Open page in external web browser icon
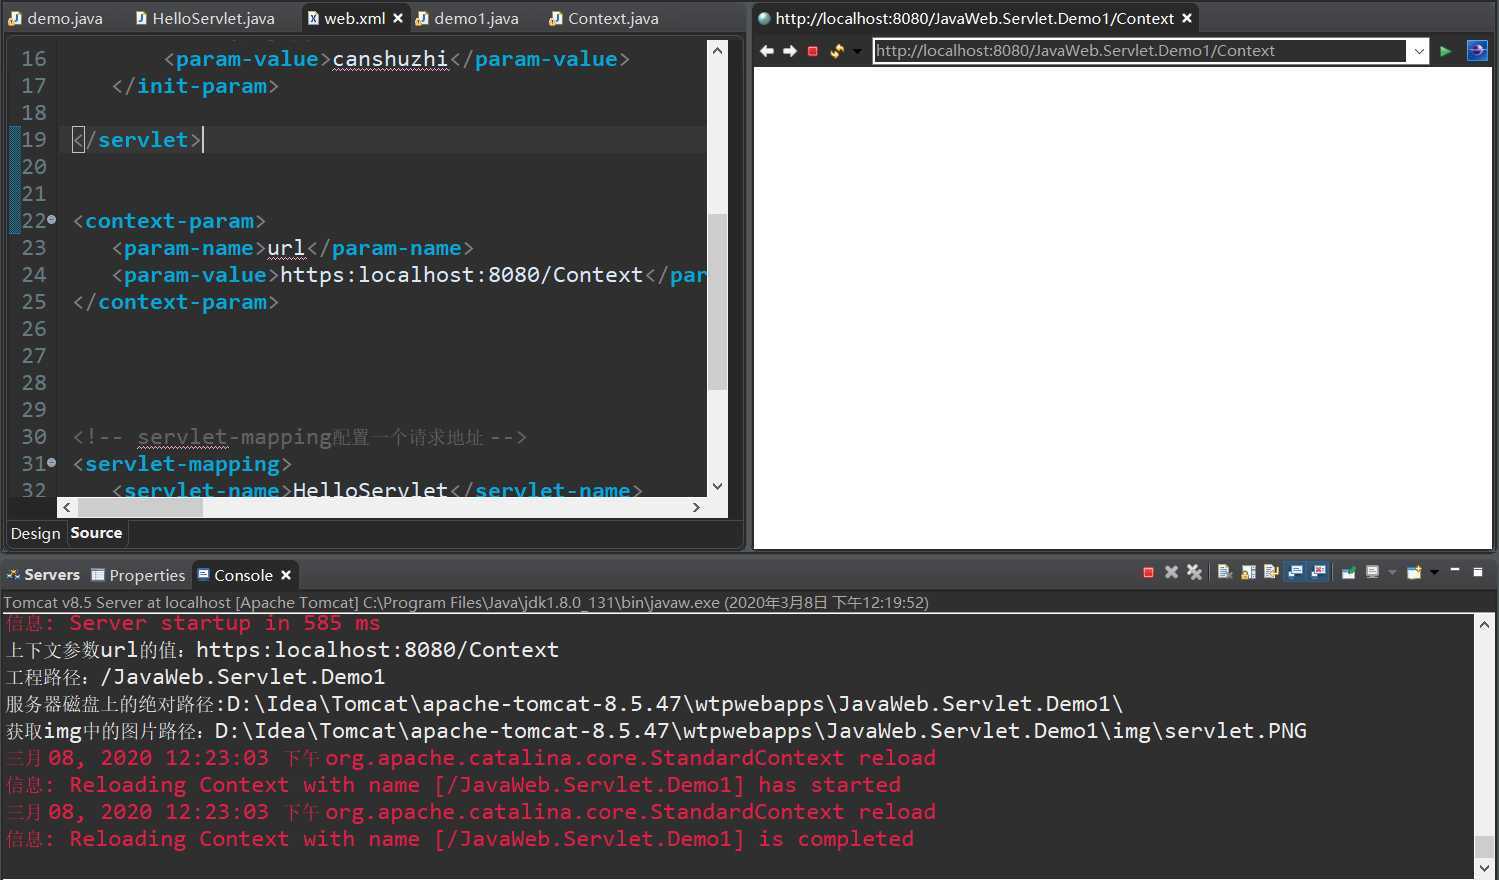 tap(1477, 51)
